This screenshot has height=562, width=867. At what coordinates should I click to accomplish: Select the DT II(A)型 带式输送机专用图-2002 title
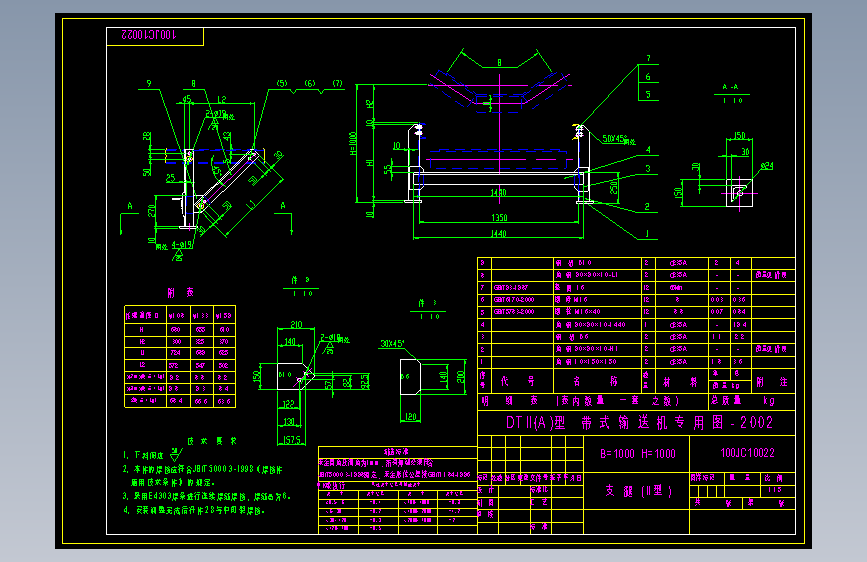click(639, 423)
